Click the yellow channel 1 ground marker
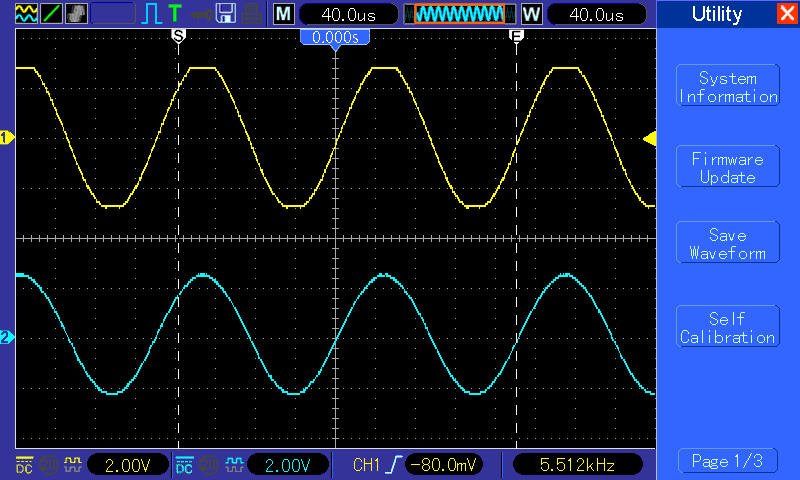The height and width of the screenshot is (480, 800). click(x=7, y=138)
